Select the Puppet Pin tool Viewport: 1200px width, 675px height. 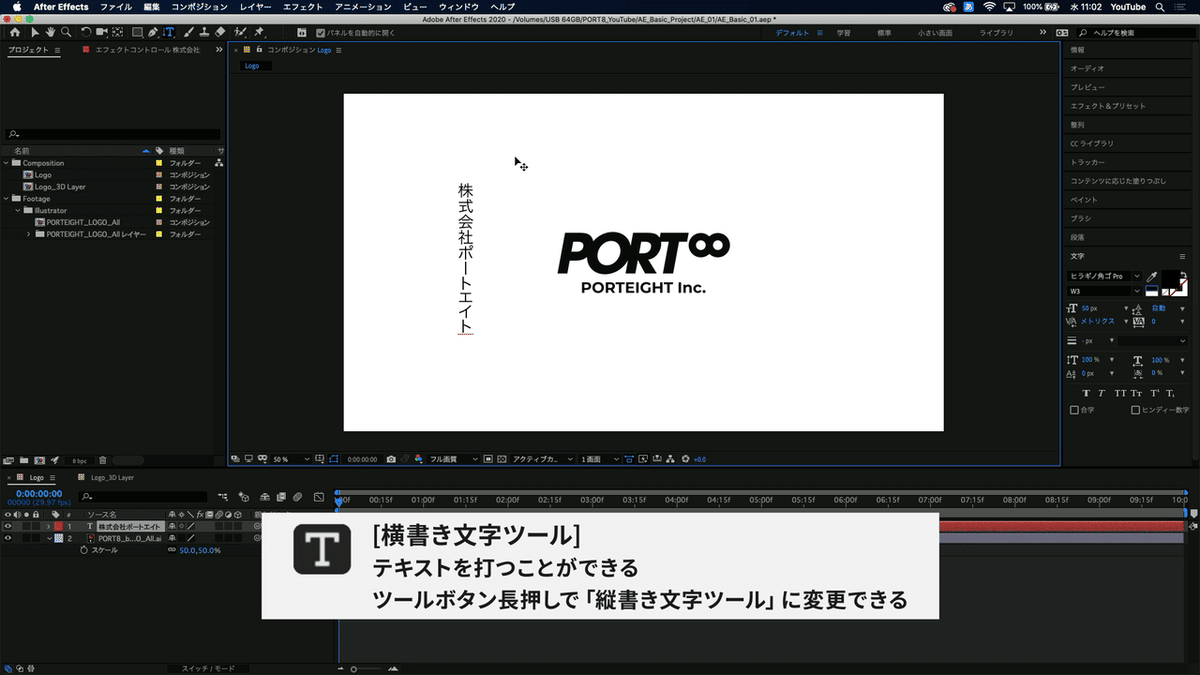tap(258, 32)
